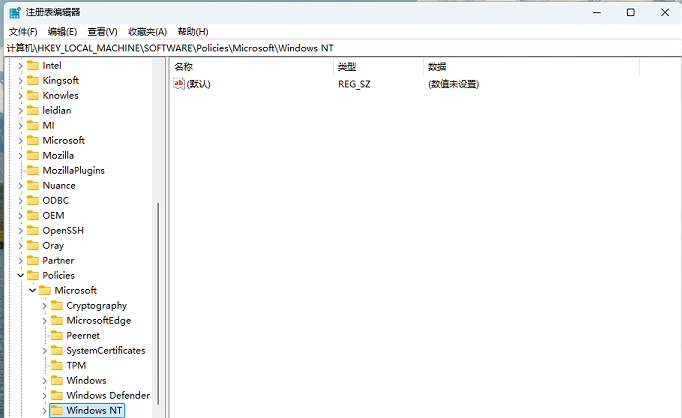Click the tree pane vertical scrollbar
This screenshot has width=682, height=418.
(158, 303)
